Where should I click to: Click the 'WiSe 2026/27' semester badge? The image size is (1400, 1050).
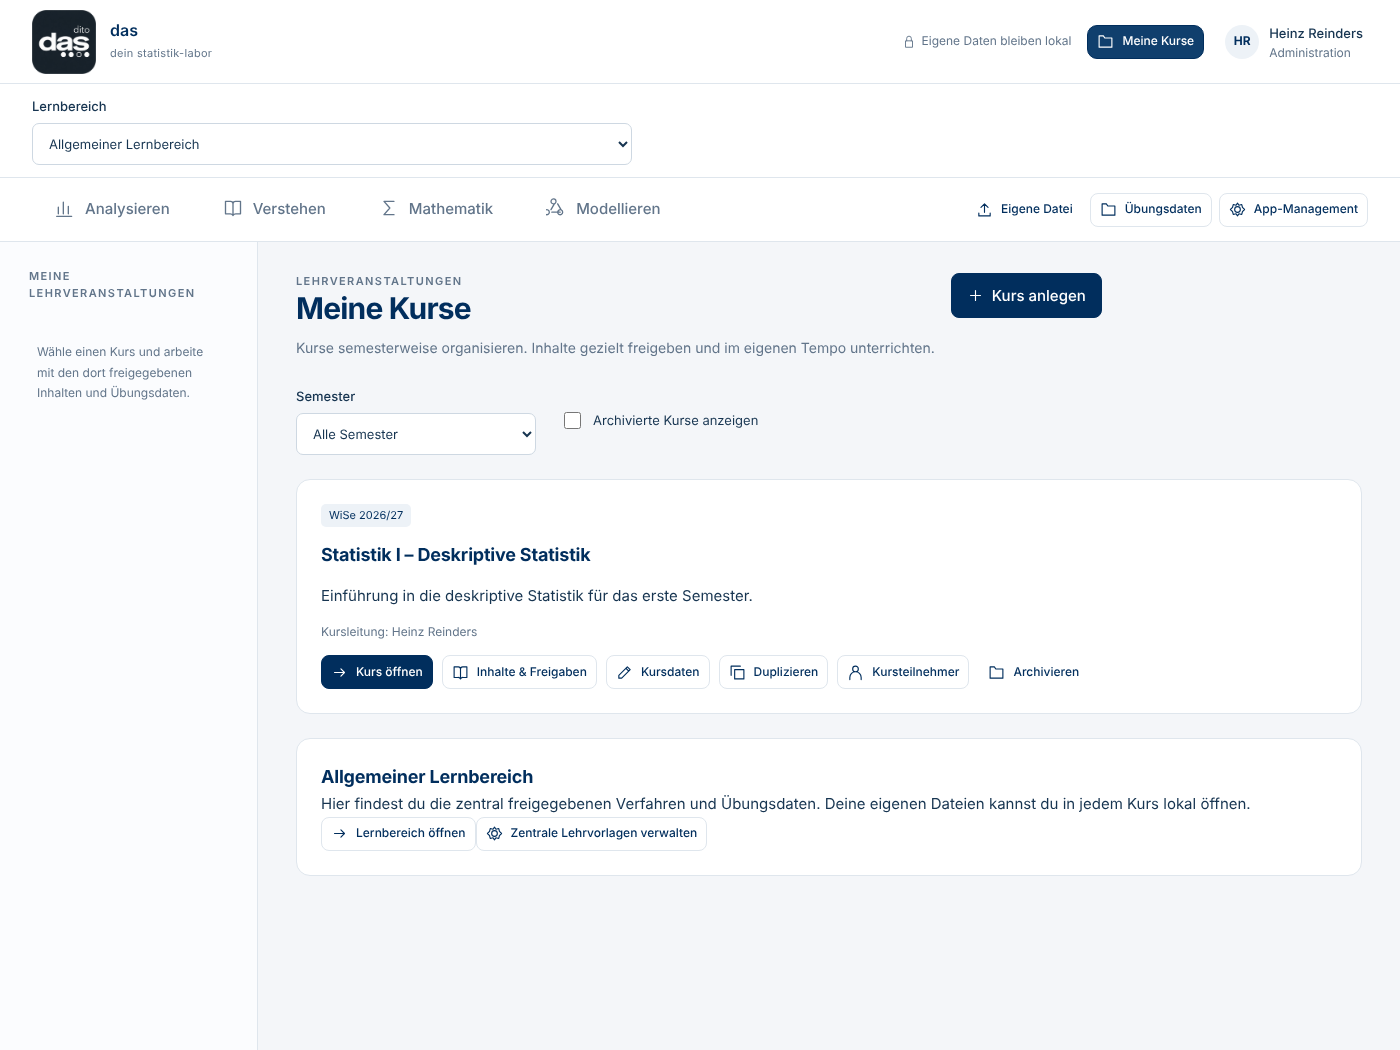tap(366, 516)
